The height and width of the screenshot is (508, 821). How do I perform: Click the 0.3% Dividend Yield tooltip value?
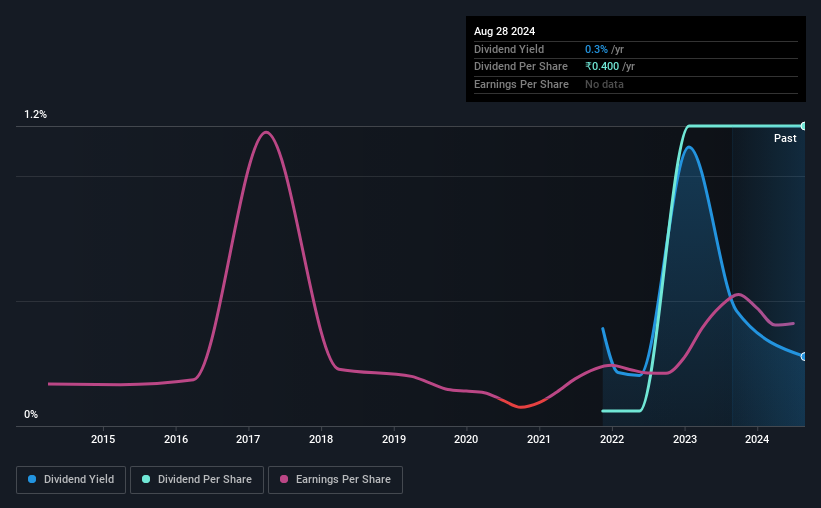596,49
